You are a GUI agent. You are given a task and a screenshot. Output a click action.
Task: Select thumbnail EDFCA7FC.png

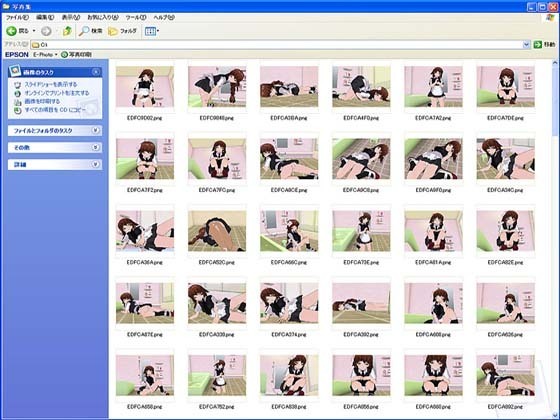pos(217,159)
